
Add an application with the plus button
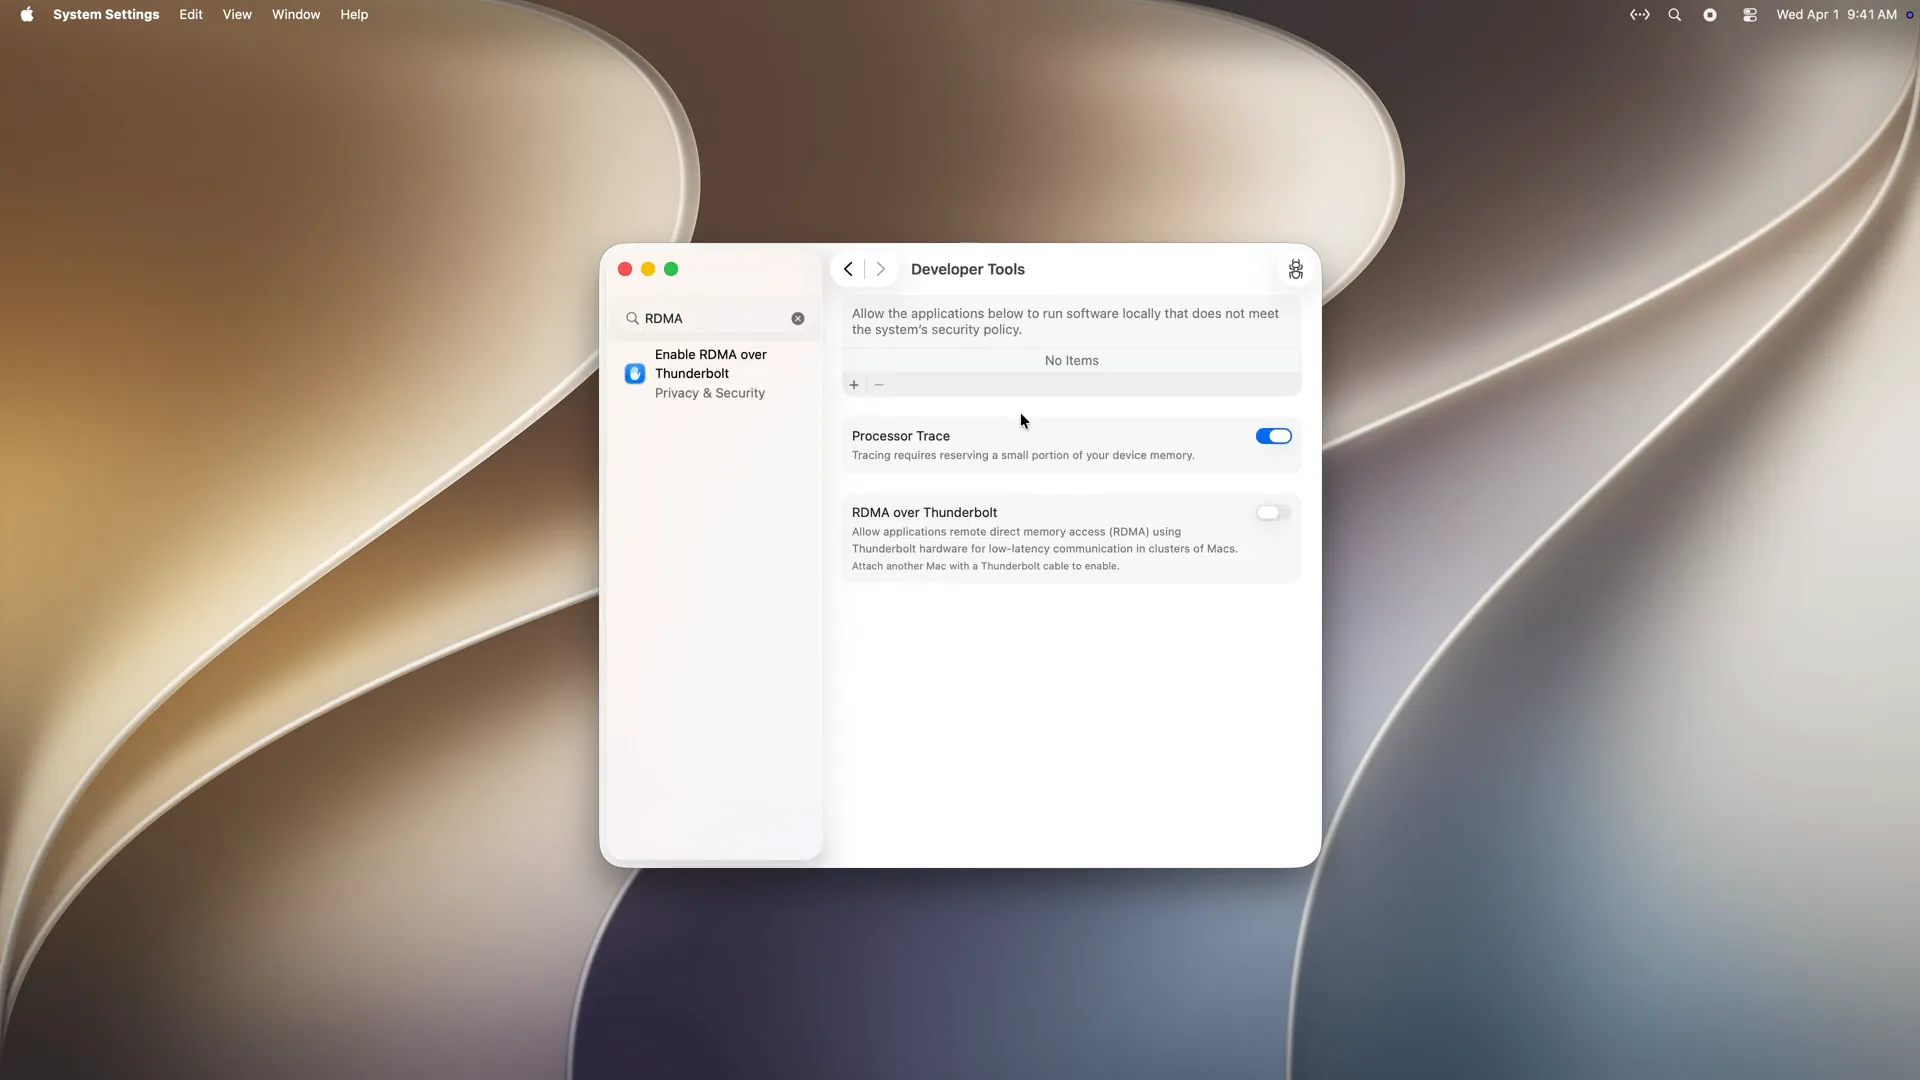[854, 385]
